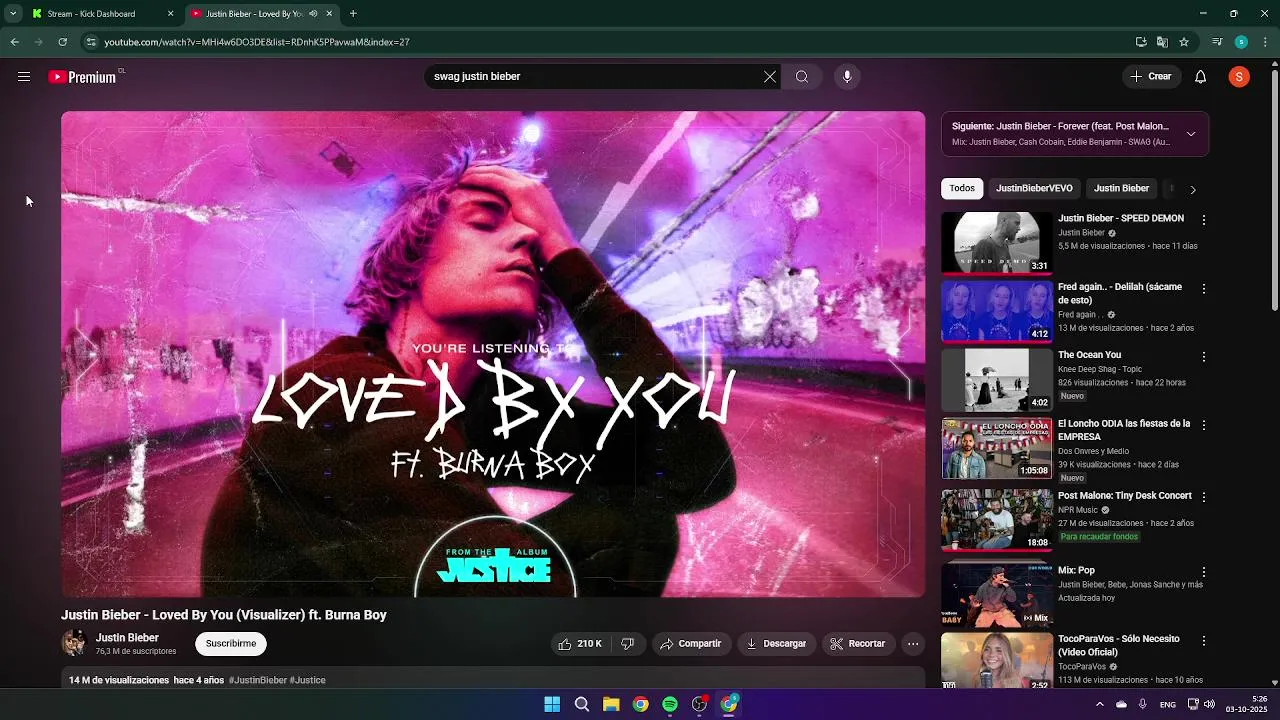Viewport: 1280px width, 720px height.
Task: View site information icon in address bar
Action: pos(91,42)
